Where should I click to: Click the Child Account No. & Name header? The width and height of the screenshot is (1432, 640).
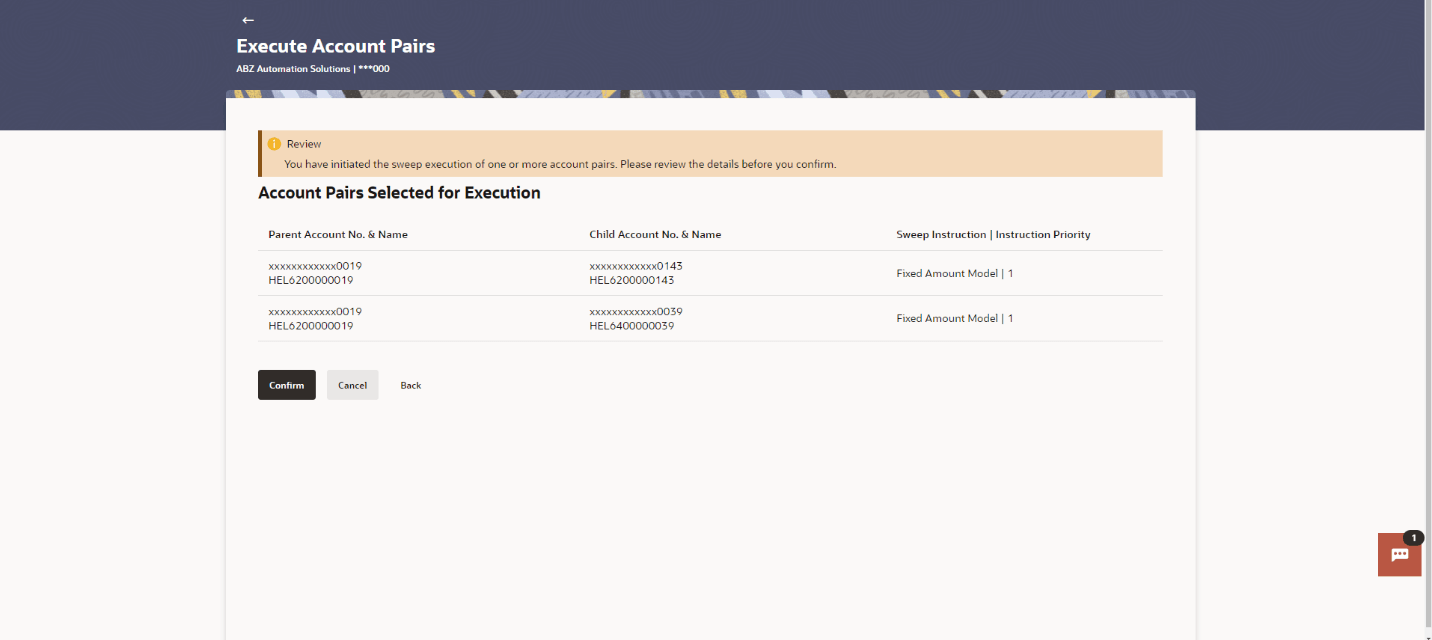[655, 235]
